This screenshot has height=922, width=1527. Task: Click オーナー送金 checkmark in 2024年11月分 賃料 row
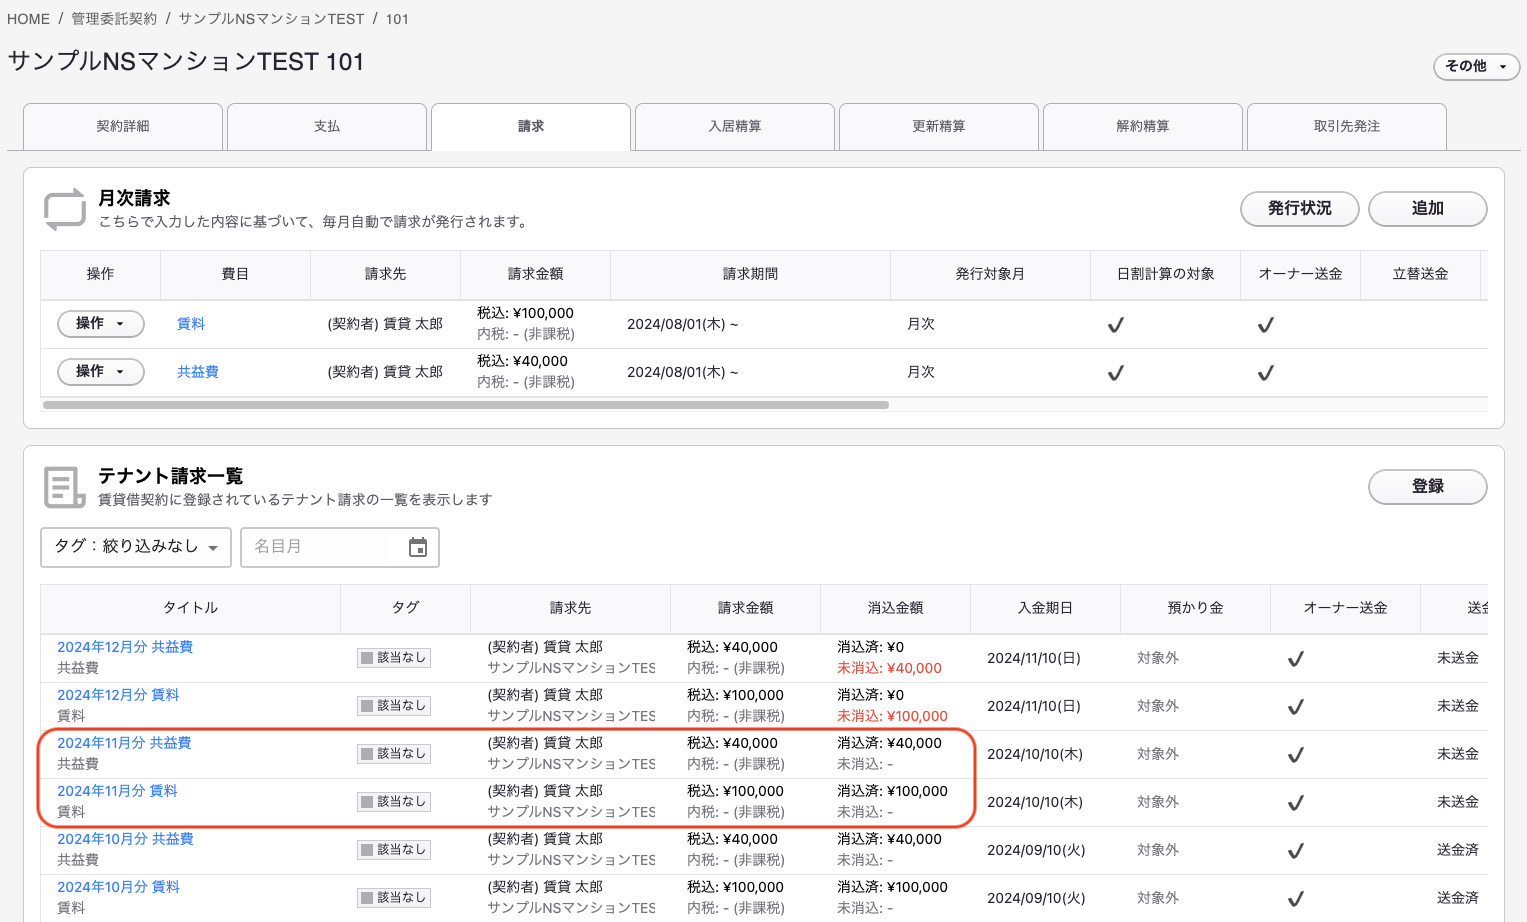pyautogui.click(x=1295, y=803)
